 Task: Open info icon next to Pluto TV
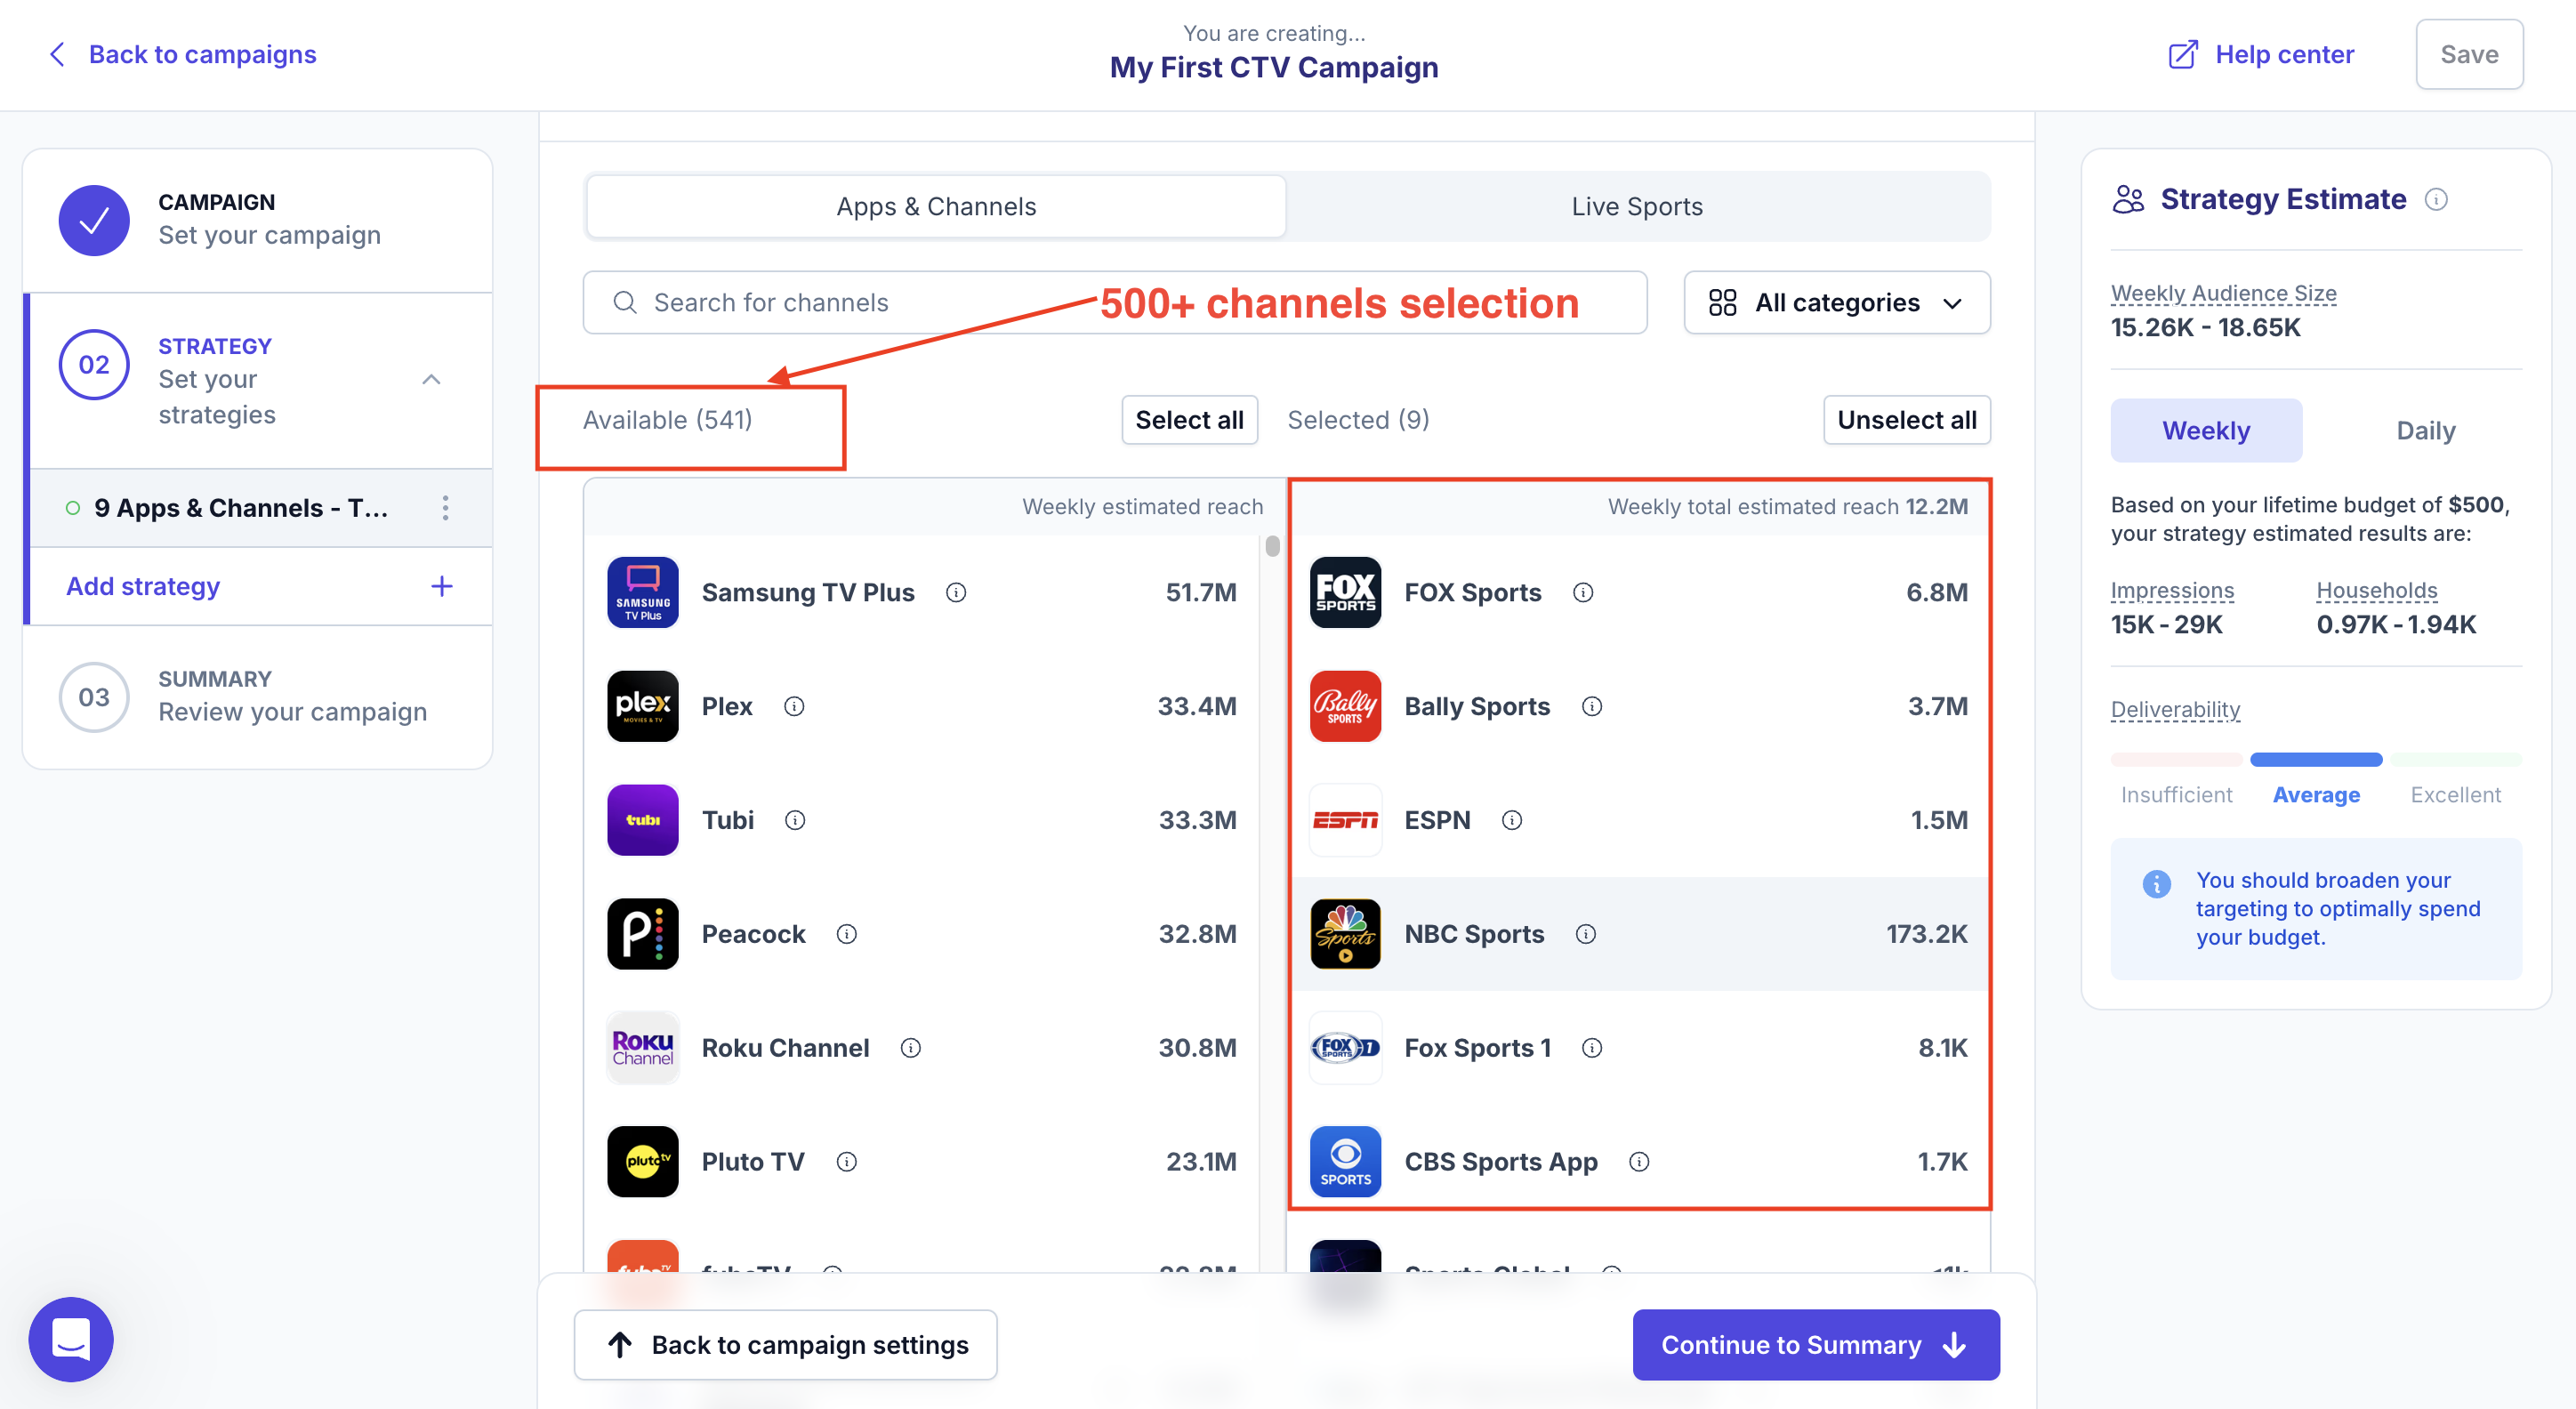847,1163
